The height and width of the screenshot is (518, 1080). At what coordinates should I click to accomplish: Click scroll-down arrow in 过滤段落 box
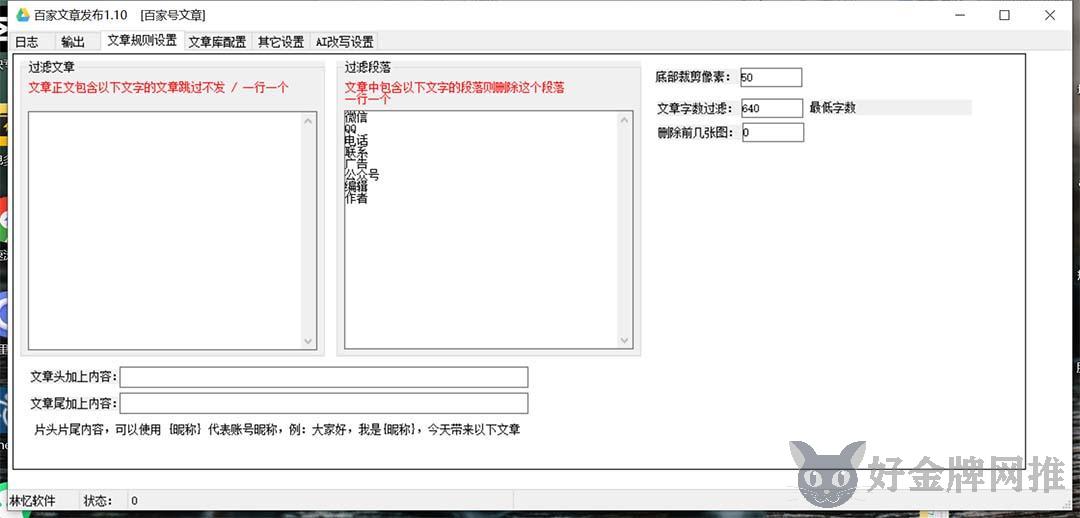coord(625,340)
